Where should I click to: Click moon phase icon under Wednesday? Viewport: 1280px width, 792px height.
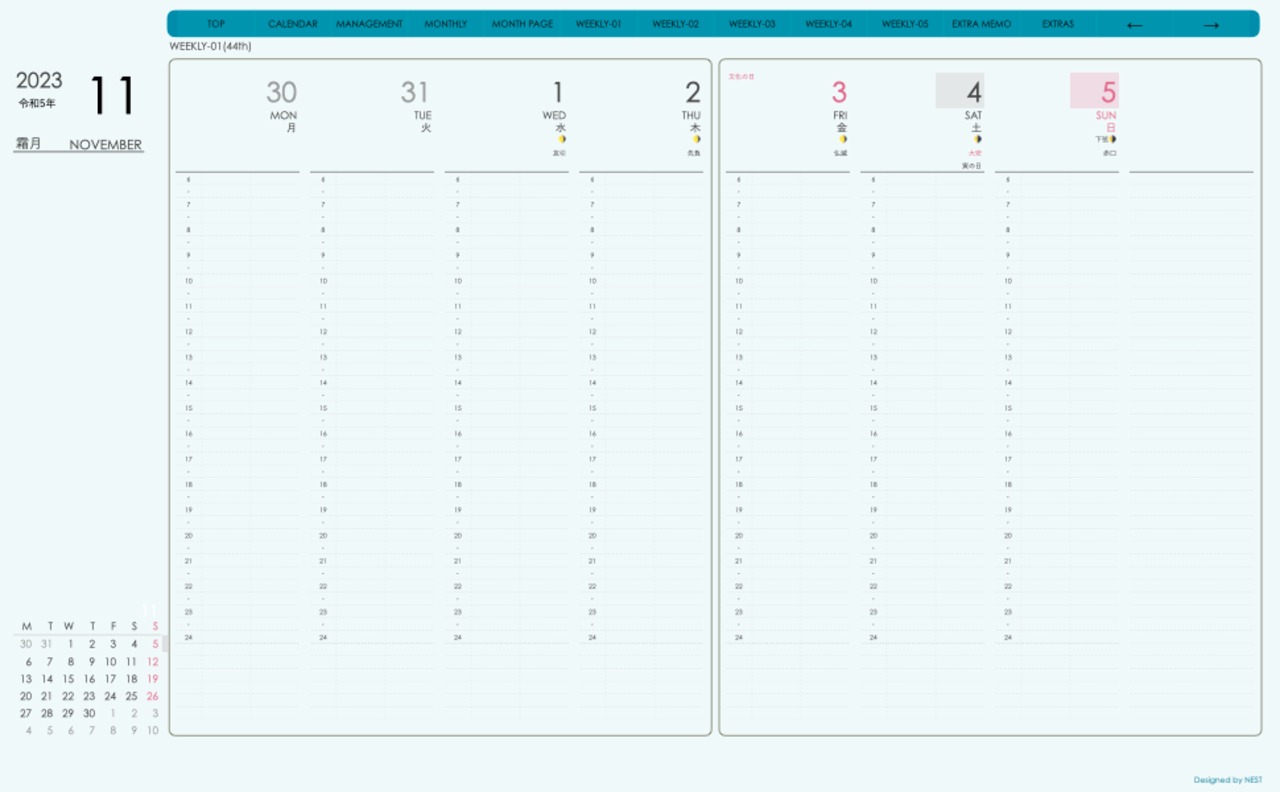click(562, 139)
